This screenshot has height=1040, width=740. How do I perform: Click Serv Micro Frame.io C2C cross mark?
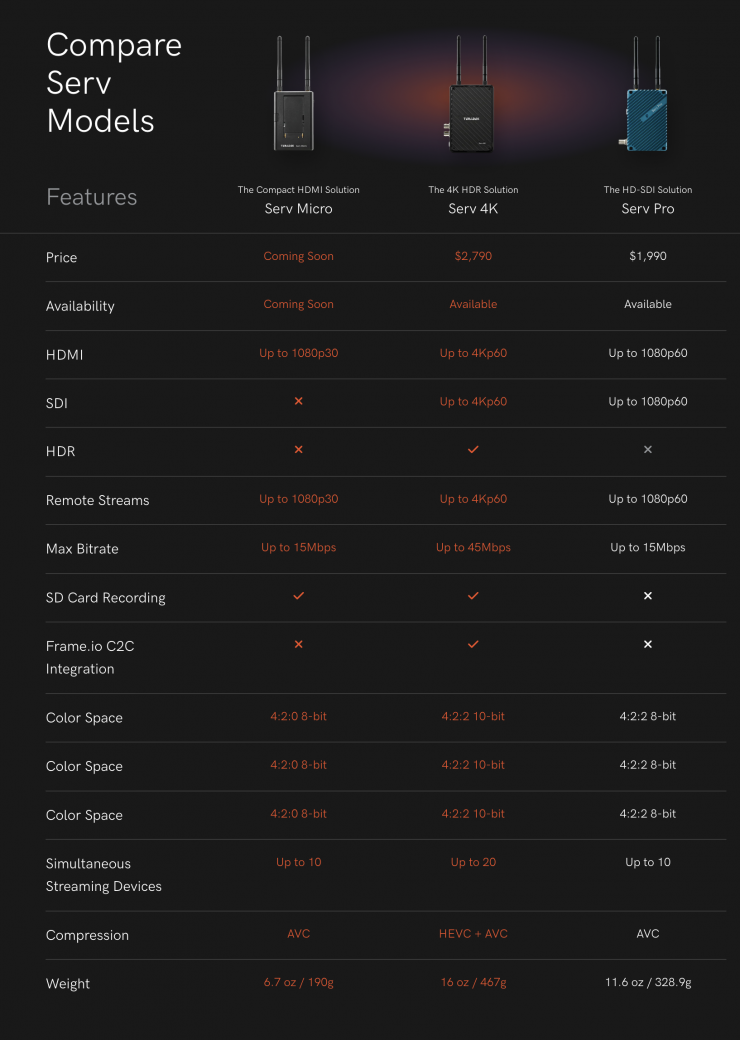[x=298, y=645]
